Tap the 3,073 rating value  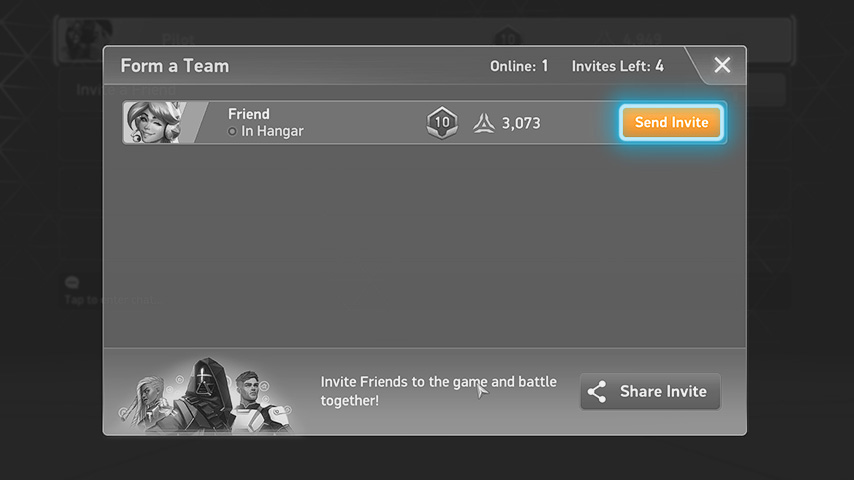[521, 123]
